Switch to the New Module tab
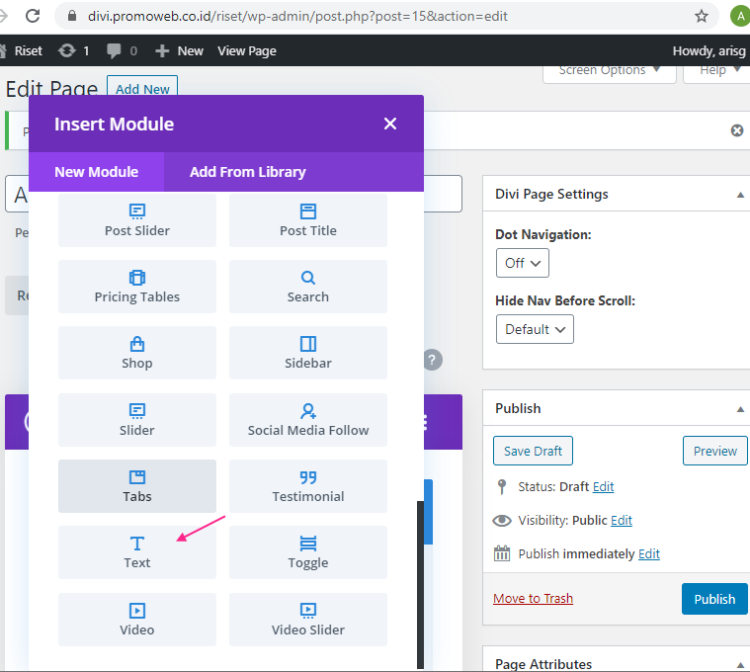Viewport: 750px width, 672px height. click(x=96, y=172)
